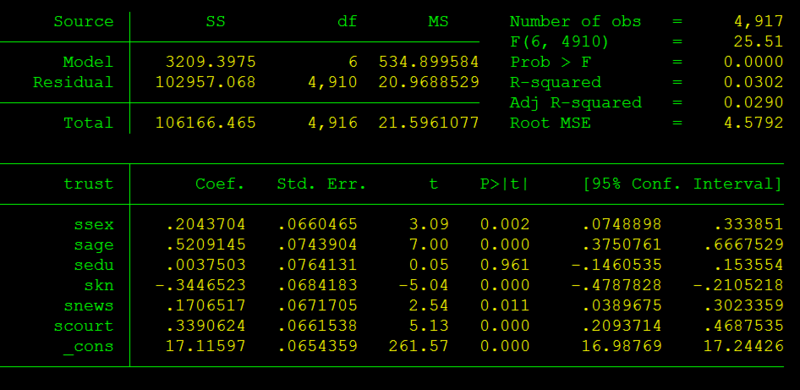Click the sedu p-value 0.961
The width and height of the screenshot is (800, 390).
[504, 265]
